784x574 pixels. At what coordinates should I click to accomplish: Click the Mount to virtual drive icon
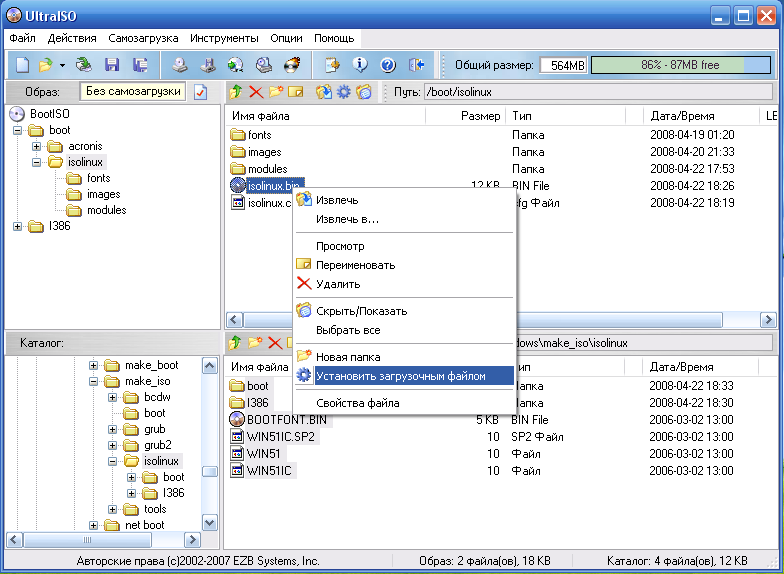pyautogui.click(x=264, y=65)
